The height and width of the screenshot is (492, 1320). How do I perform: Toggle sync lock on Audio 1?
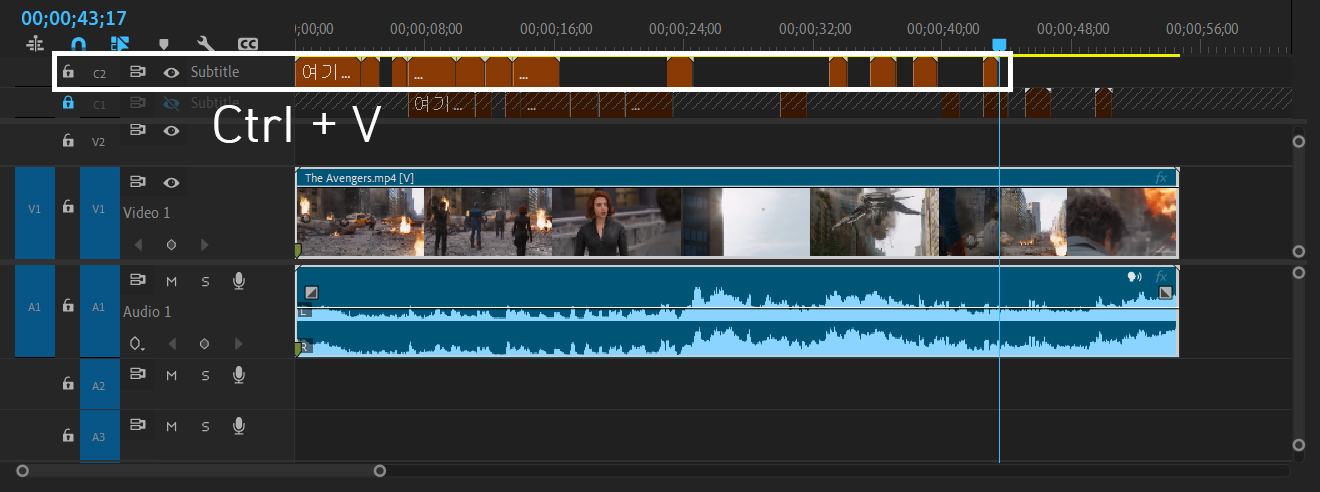click(x=138, y=281)
